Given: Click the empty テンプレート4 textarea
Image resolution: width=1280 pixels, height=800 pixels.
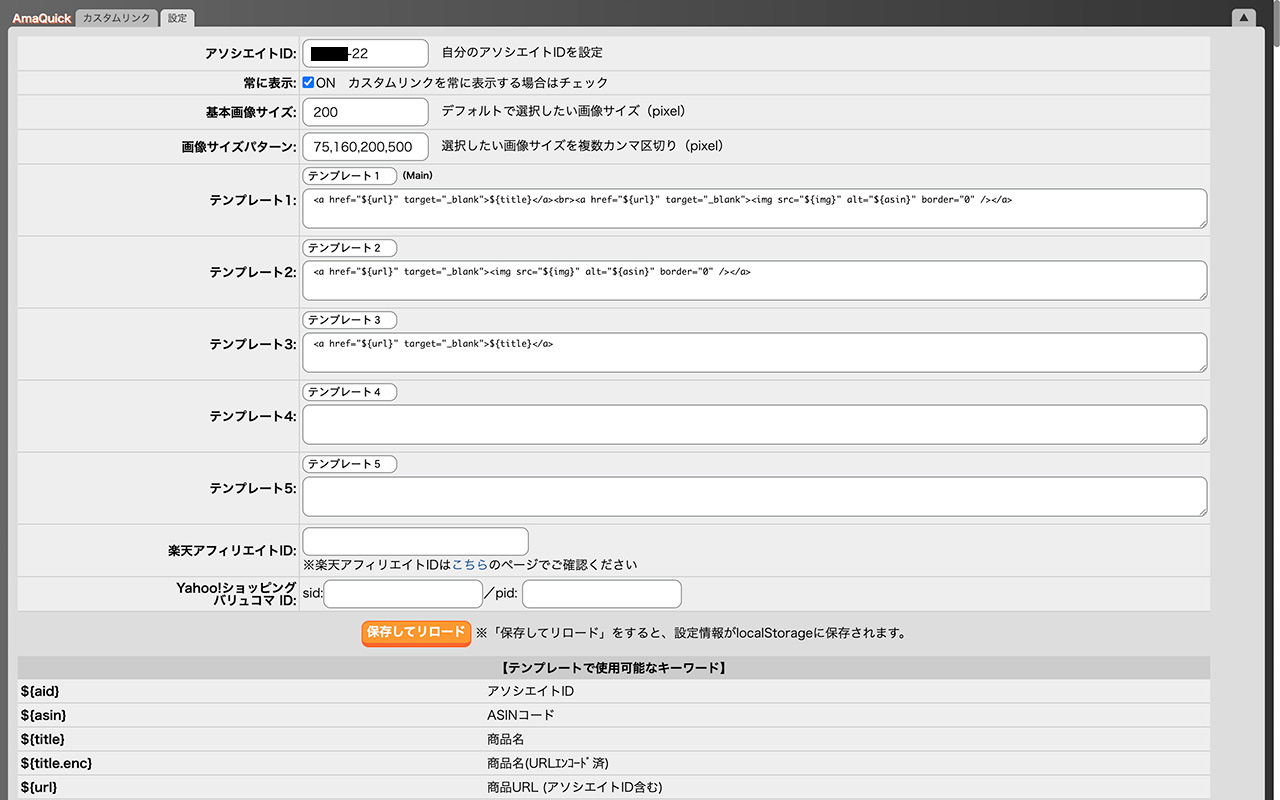Looking at the screenshot, I should pyautogui.click(x=754, y=425).
